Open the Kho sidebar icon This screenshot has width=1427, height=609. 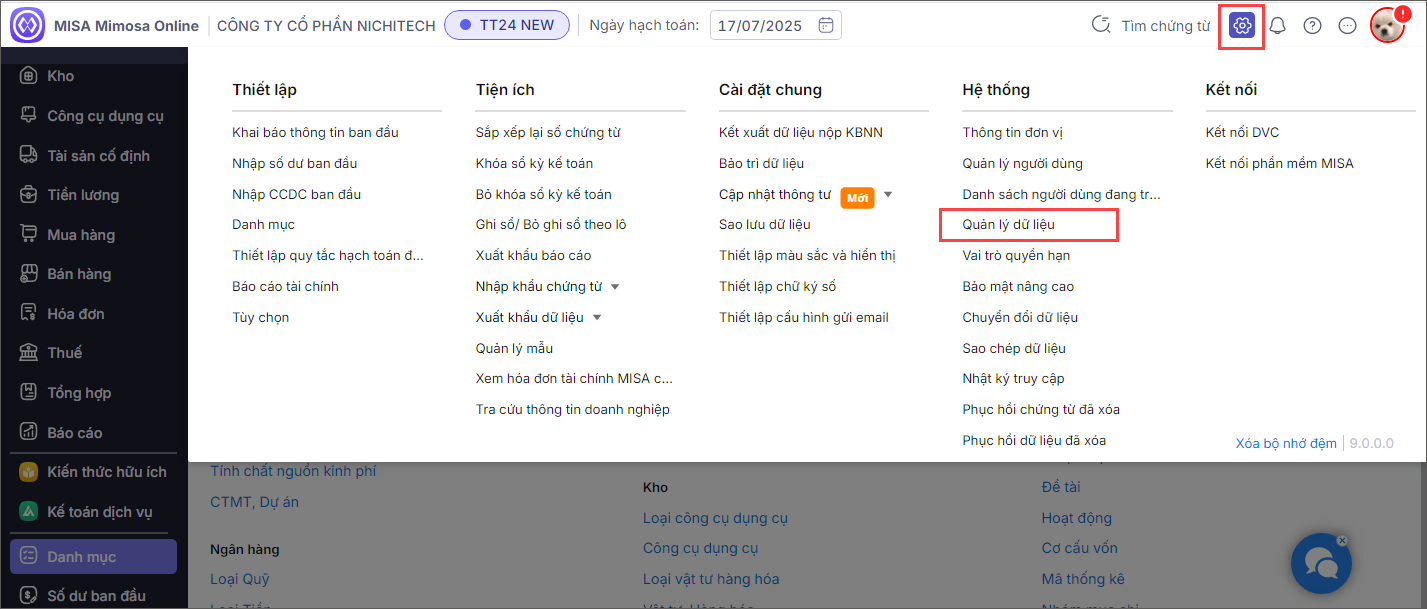[29, 76]
